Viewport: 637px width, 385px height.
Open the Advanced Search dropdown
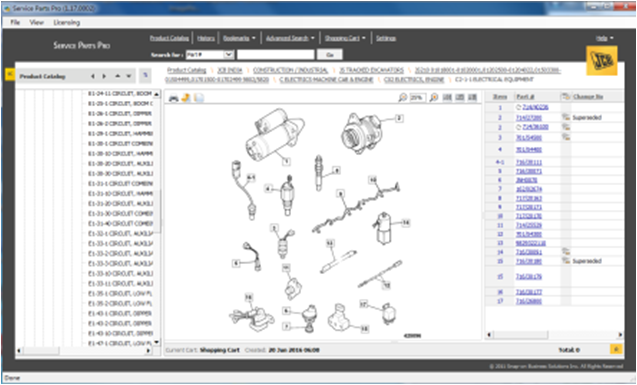click(290, 38)
